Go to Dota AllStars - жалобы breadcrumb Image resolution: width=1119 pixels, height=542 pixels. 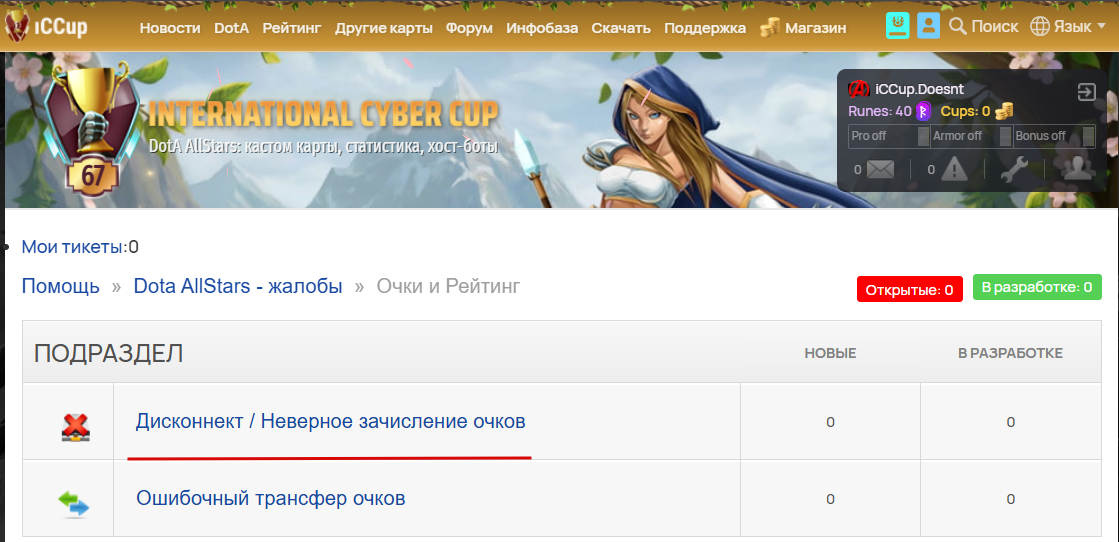[238, 287]
